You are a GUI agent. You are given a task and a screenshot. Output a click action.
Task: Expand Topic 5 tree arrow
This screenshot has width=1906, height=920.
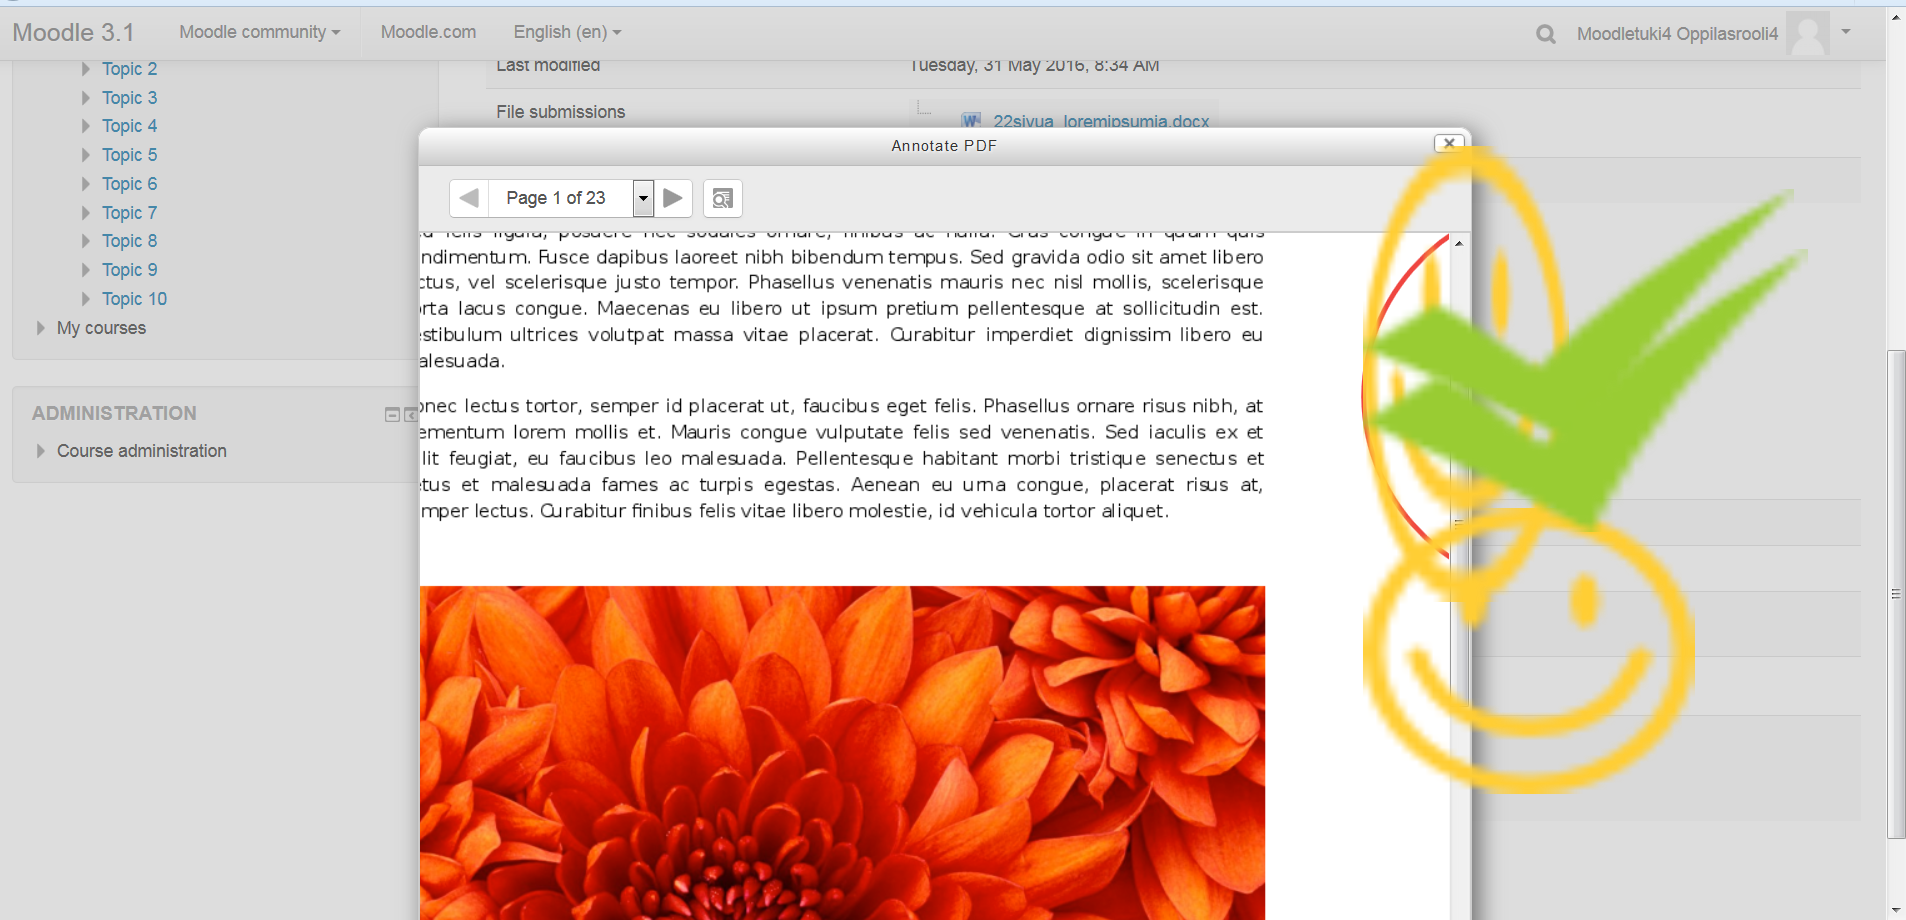[x=85, y=155]
